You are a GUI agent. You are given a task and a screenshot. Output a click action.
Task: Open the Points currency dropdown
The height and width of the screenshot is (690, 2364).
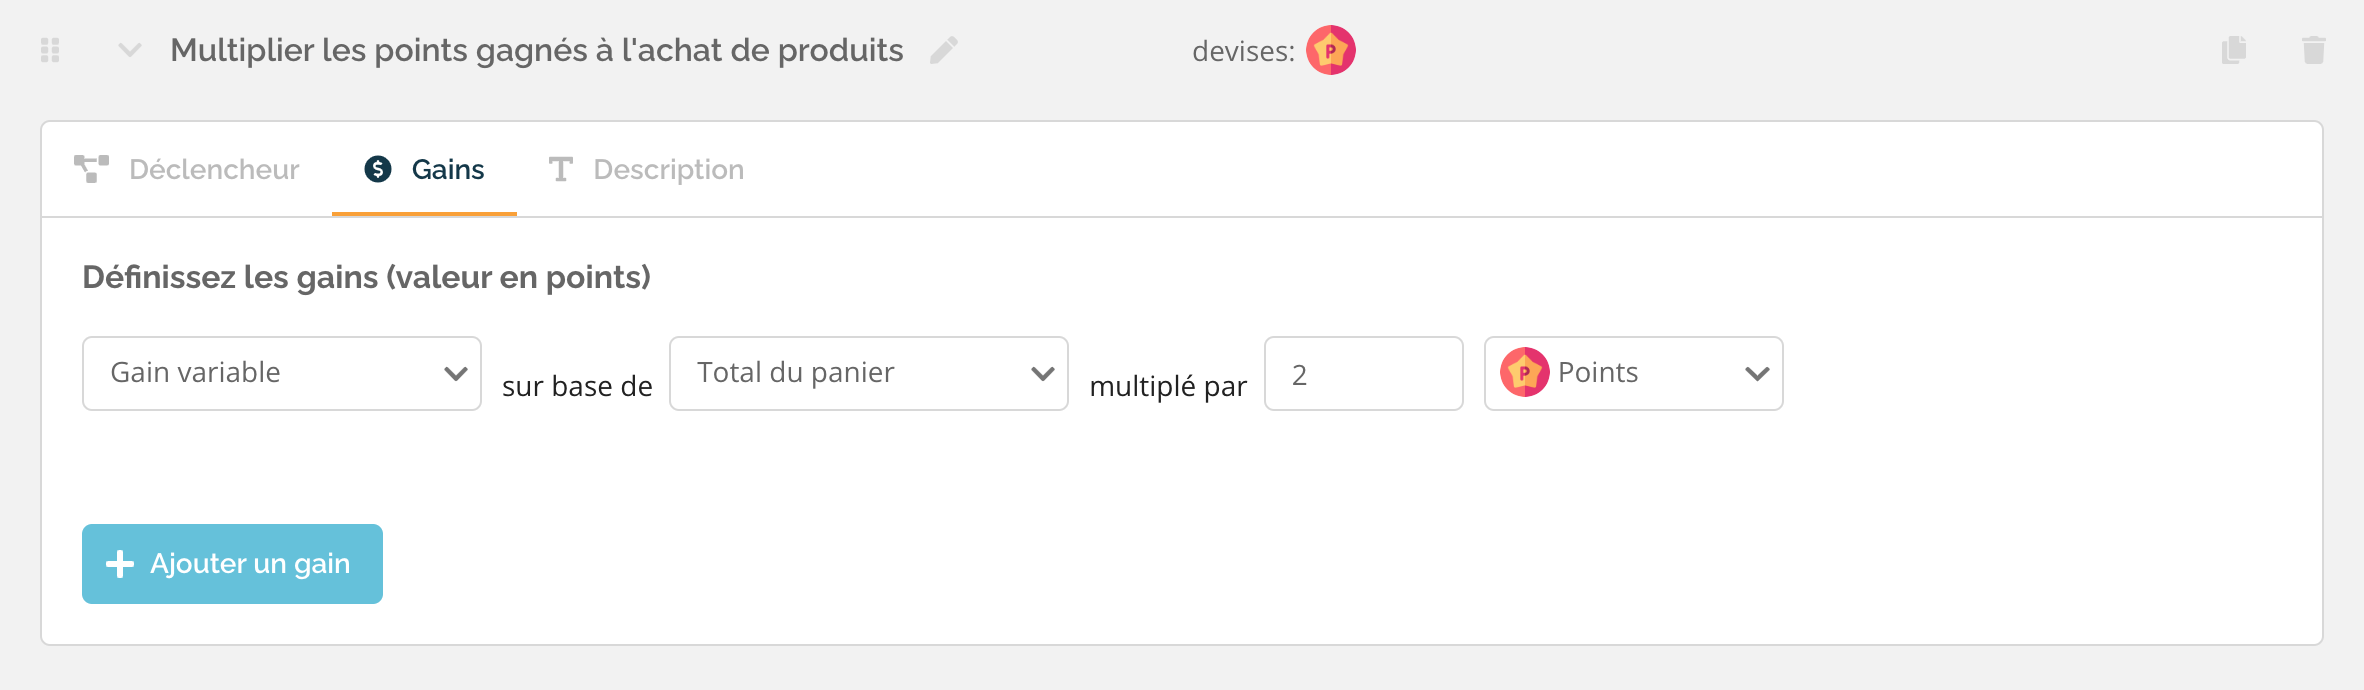click(x=1634, y=373)
